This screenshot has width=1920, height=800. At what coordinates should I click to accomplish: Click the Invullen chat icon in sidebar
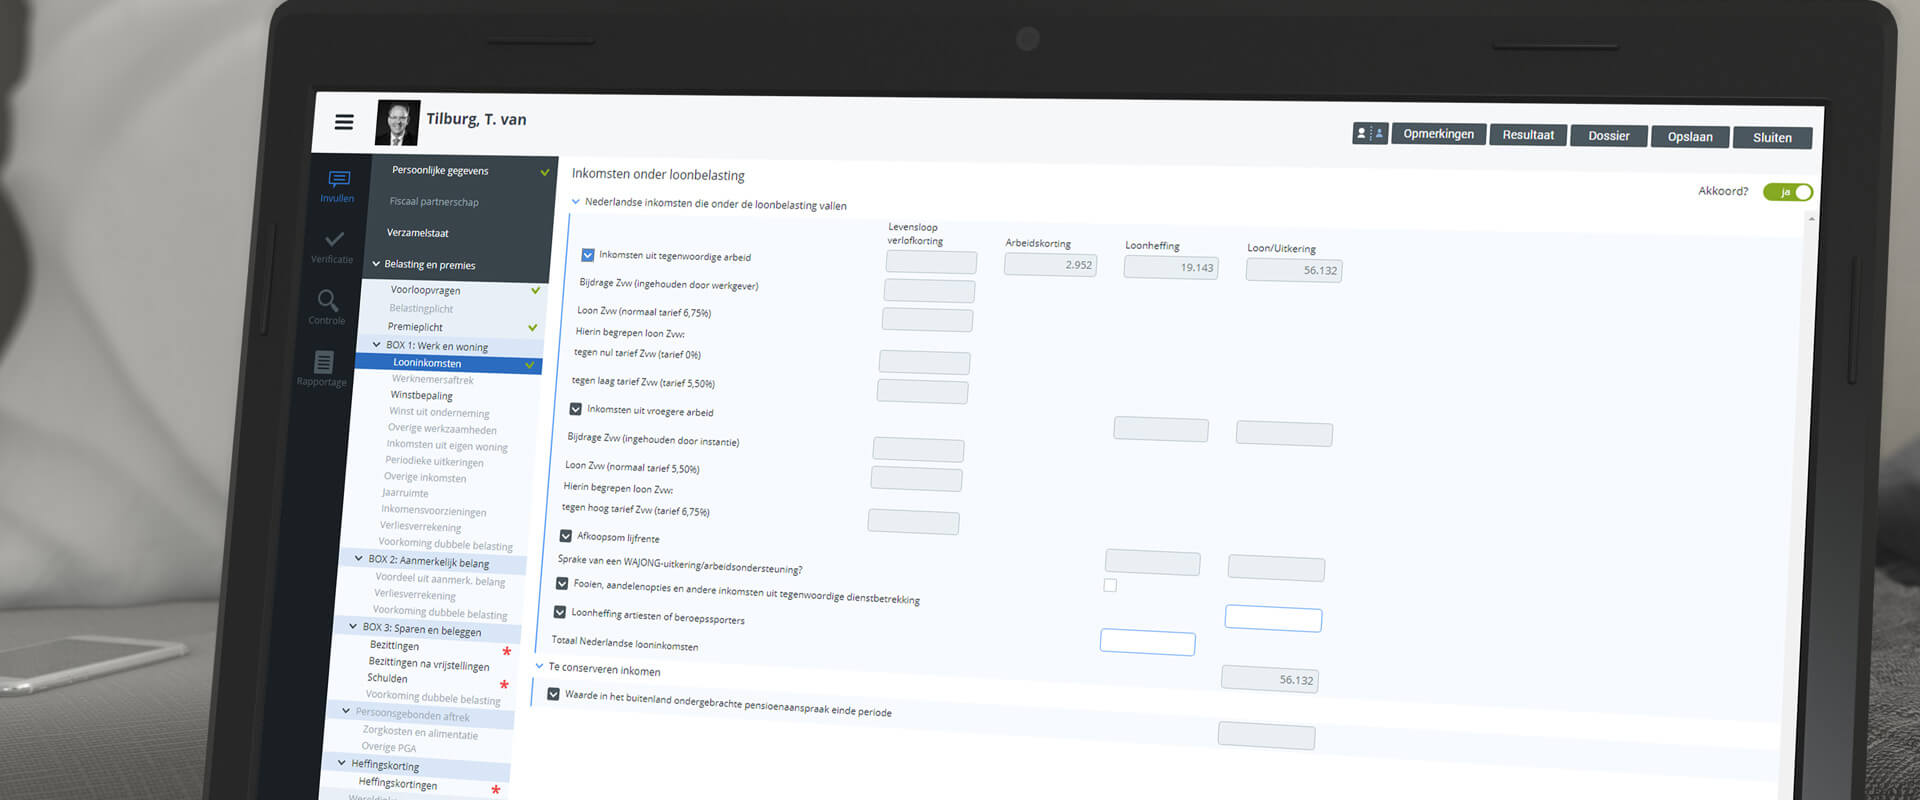pos(339,179)
